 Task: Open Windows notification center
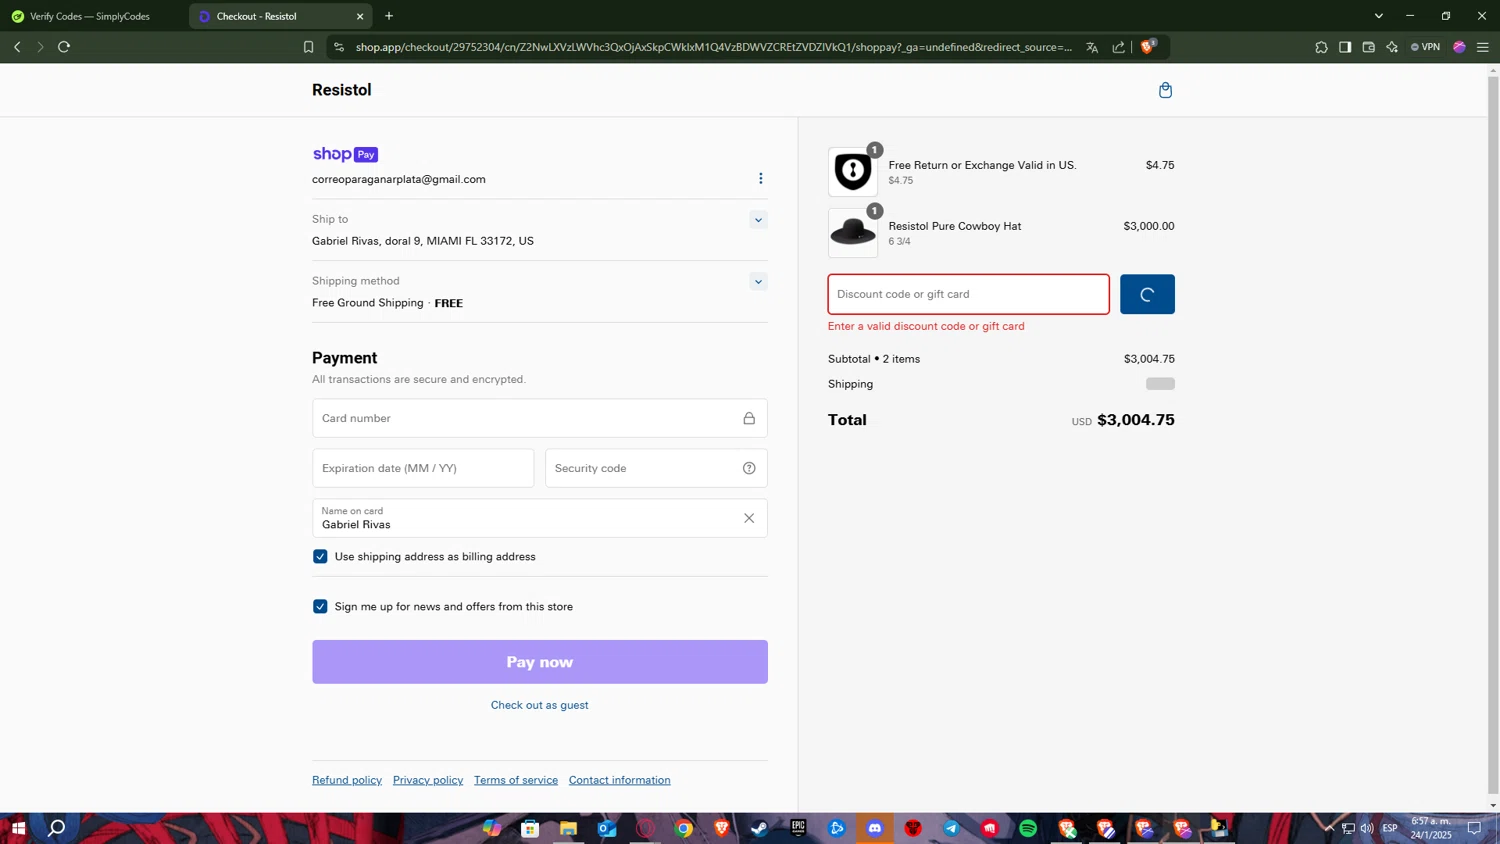point(1474,828)
